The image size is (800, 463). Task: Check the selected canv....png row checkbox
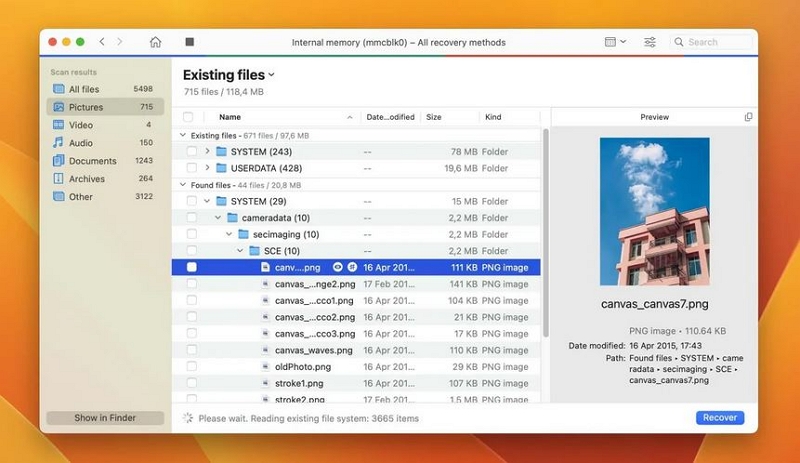191,267
